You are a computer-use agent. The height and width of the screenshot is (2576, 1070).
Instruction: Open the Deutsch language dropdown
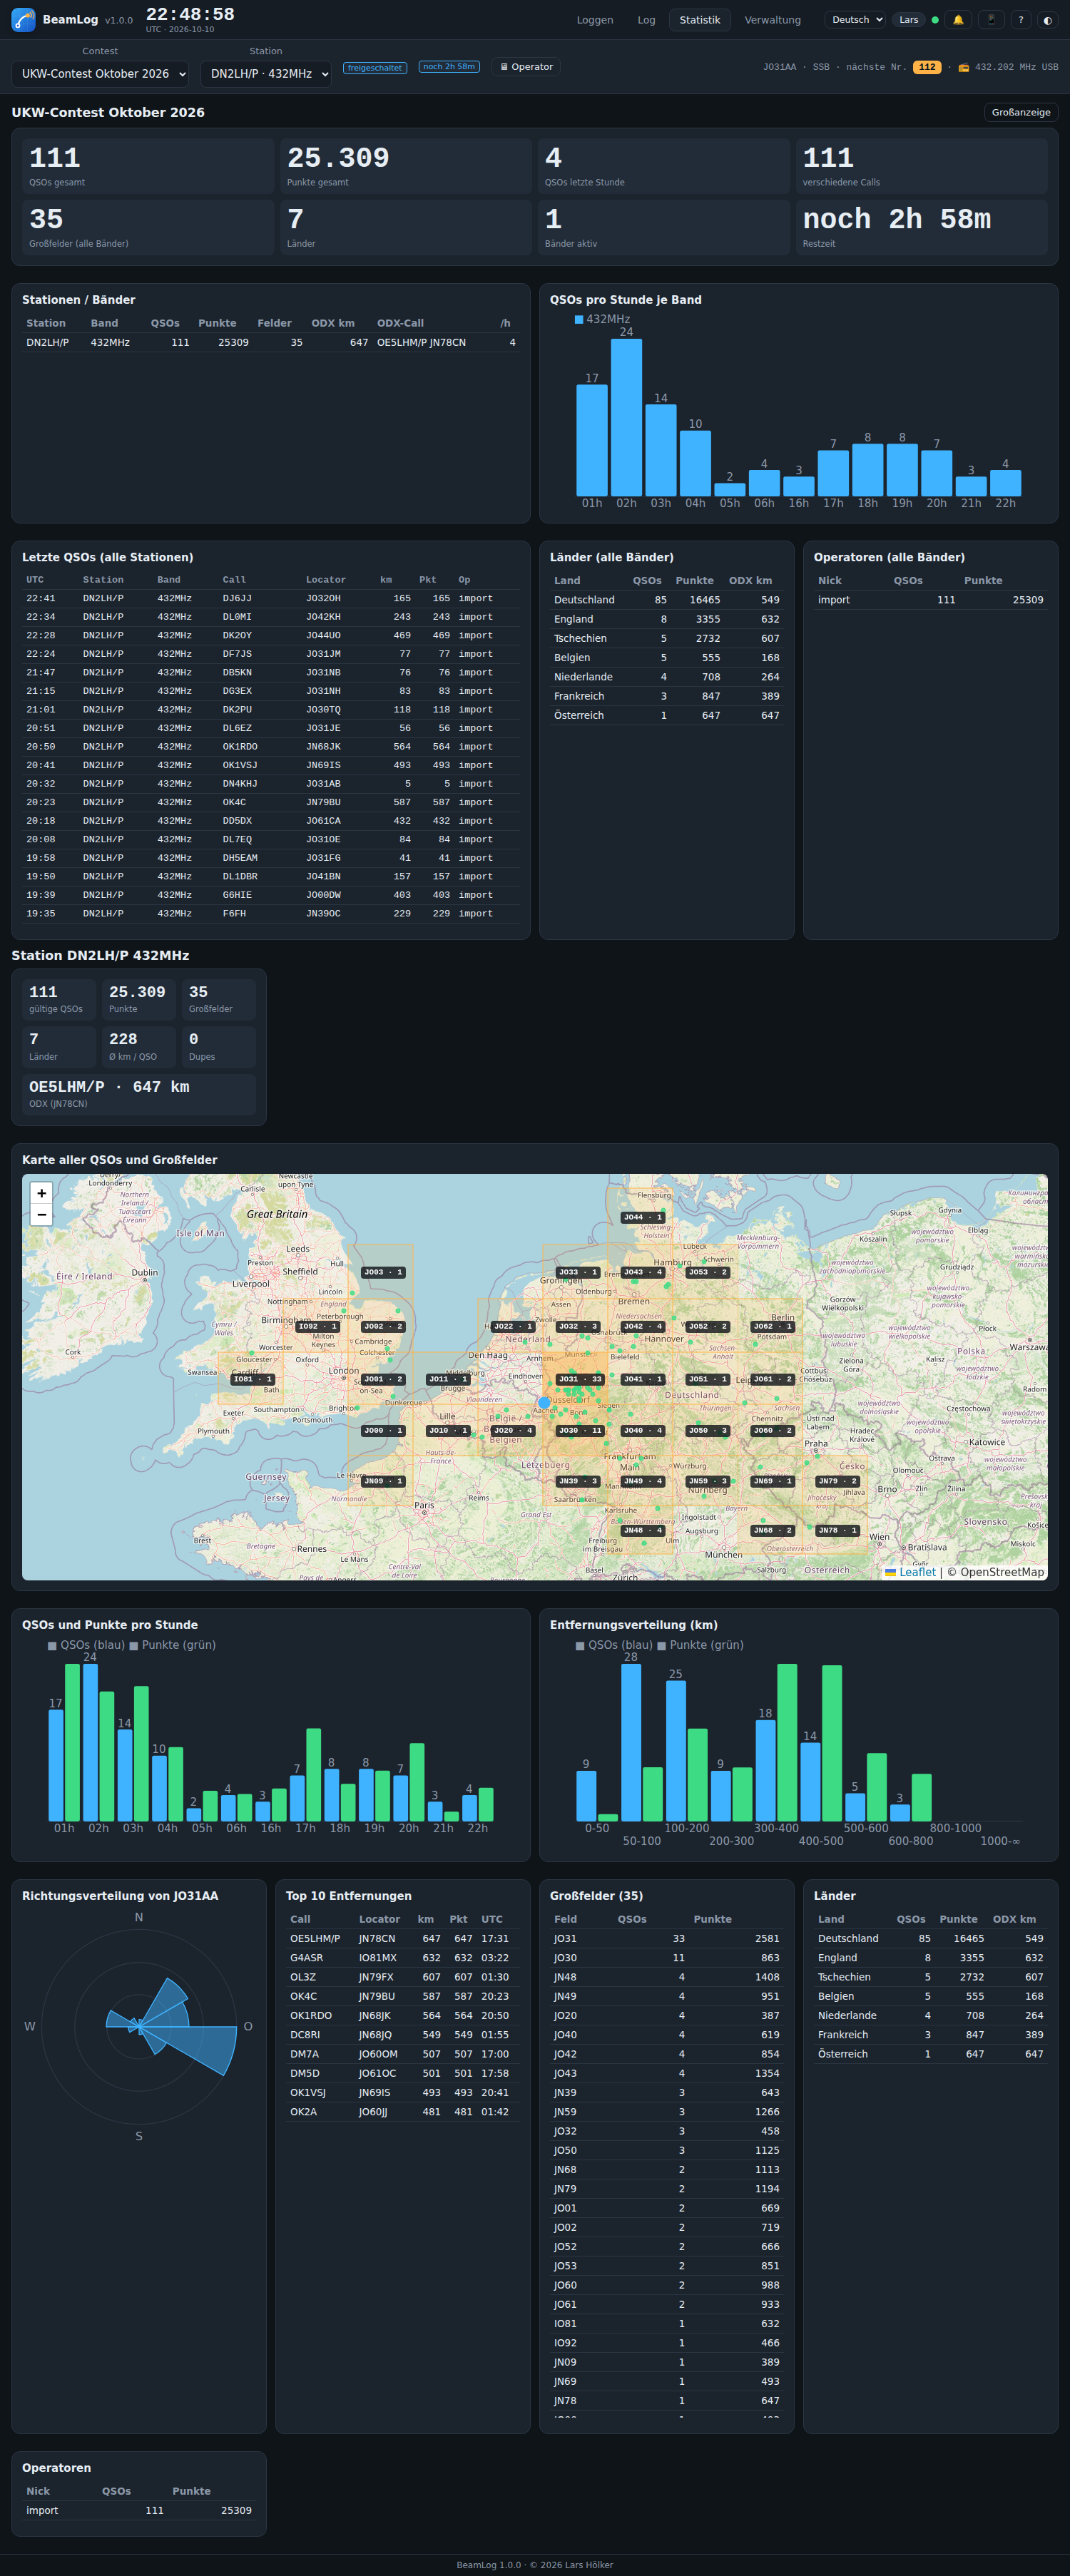click(x=855, y=20)
